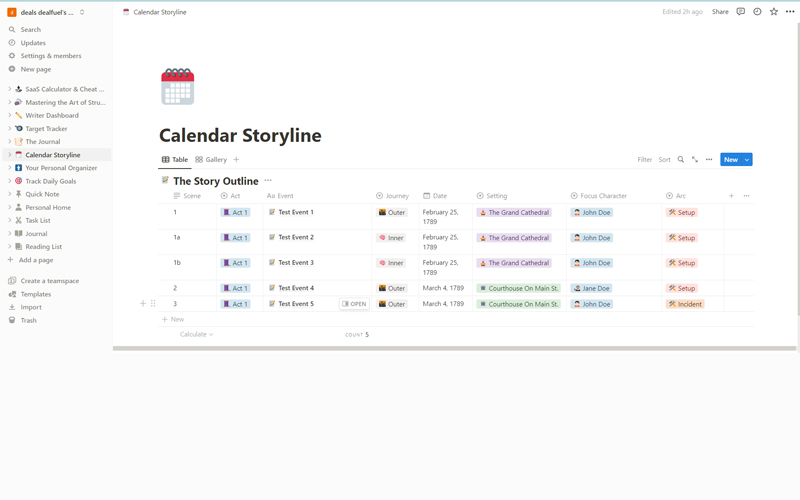Expand Calendar Storyline page toggle
800x500 pixels.
pyautogui.click(x=9, y=155)
